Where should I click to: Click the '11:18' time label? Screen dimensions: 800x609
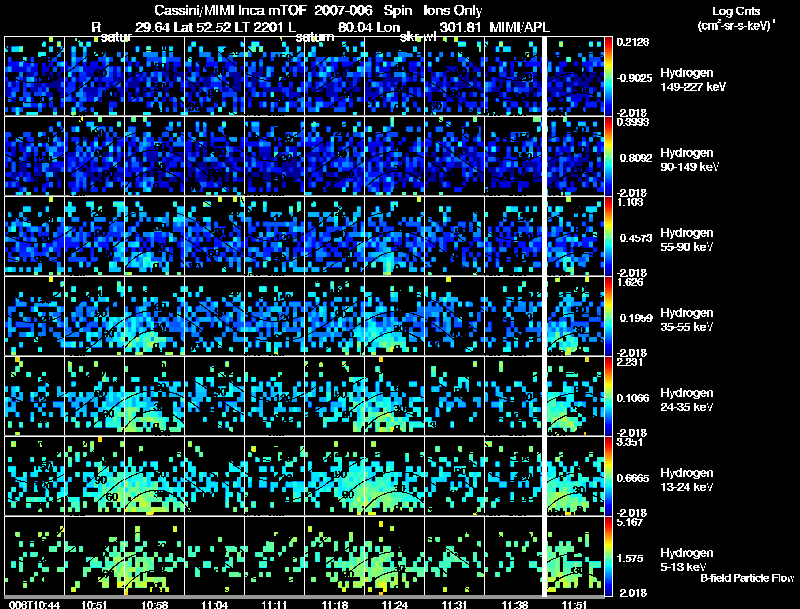point(335,605)
